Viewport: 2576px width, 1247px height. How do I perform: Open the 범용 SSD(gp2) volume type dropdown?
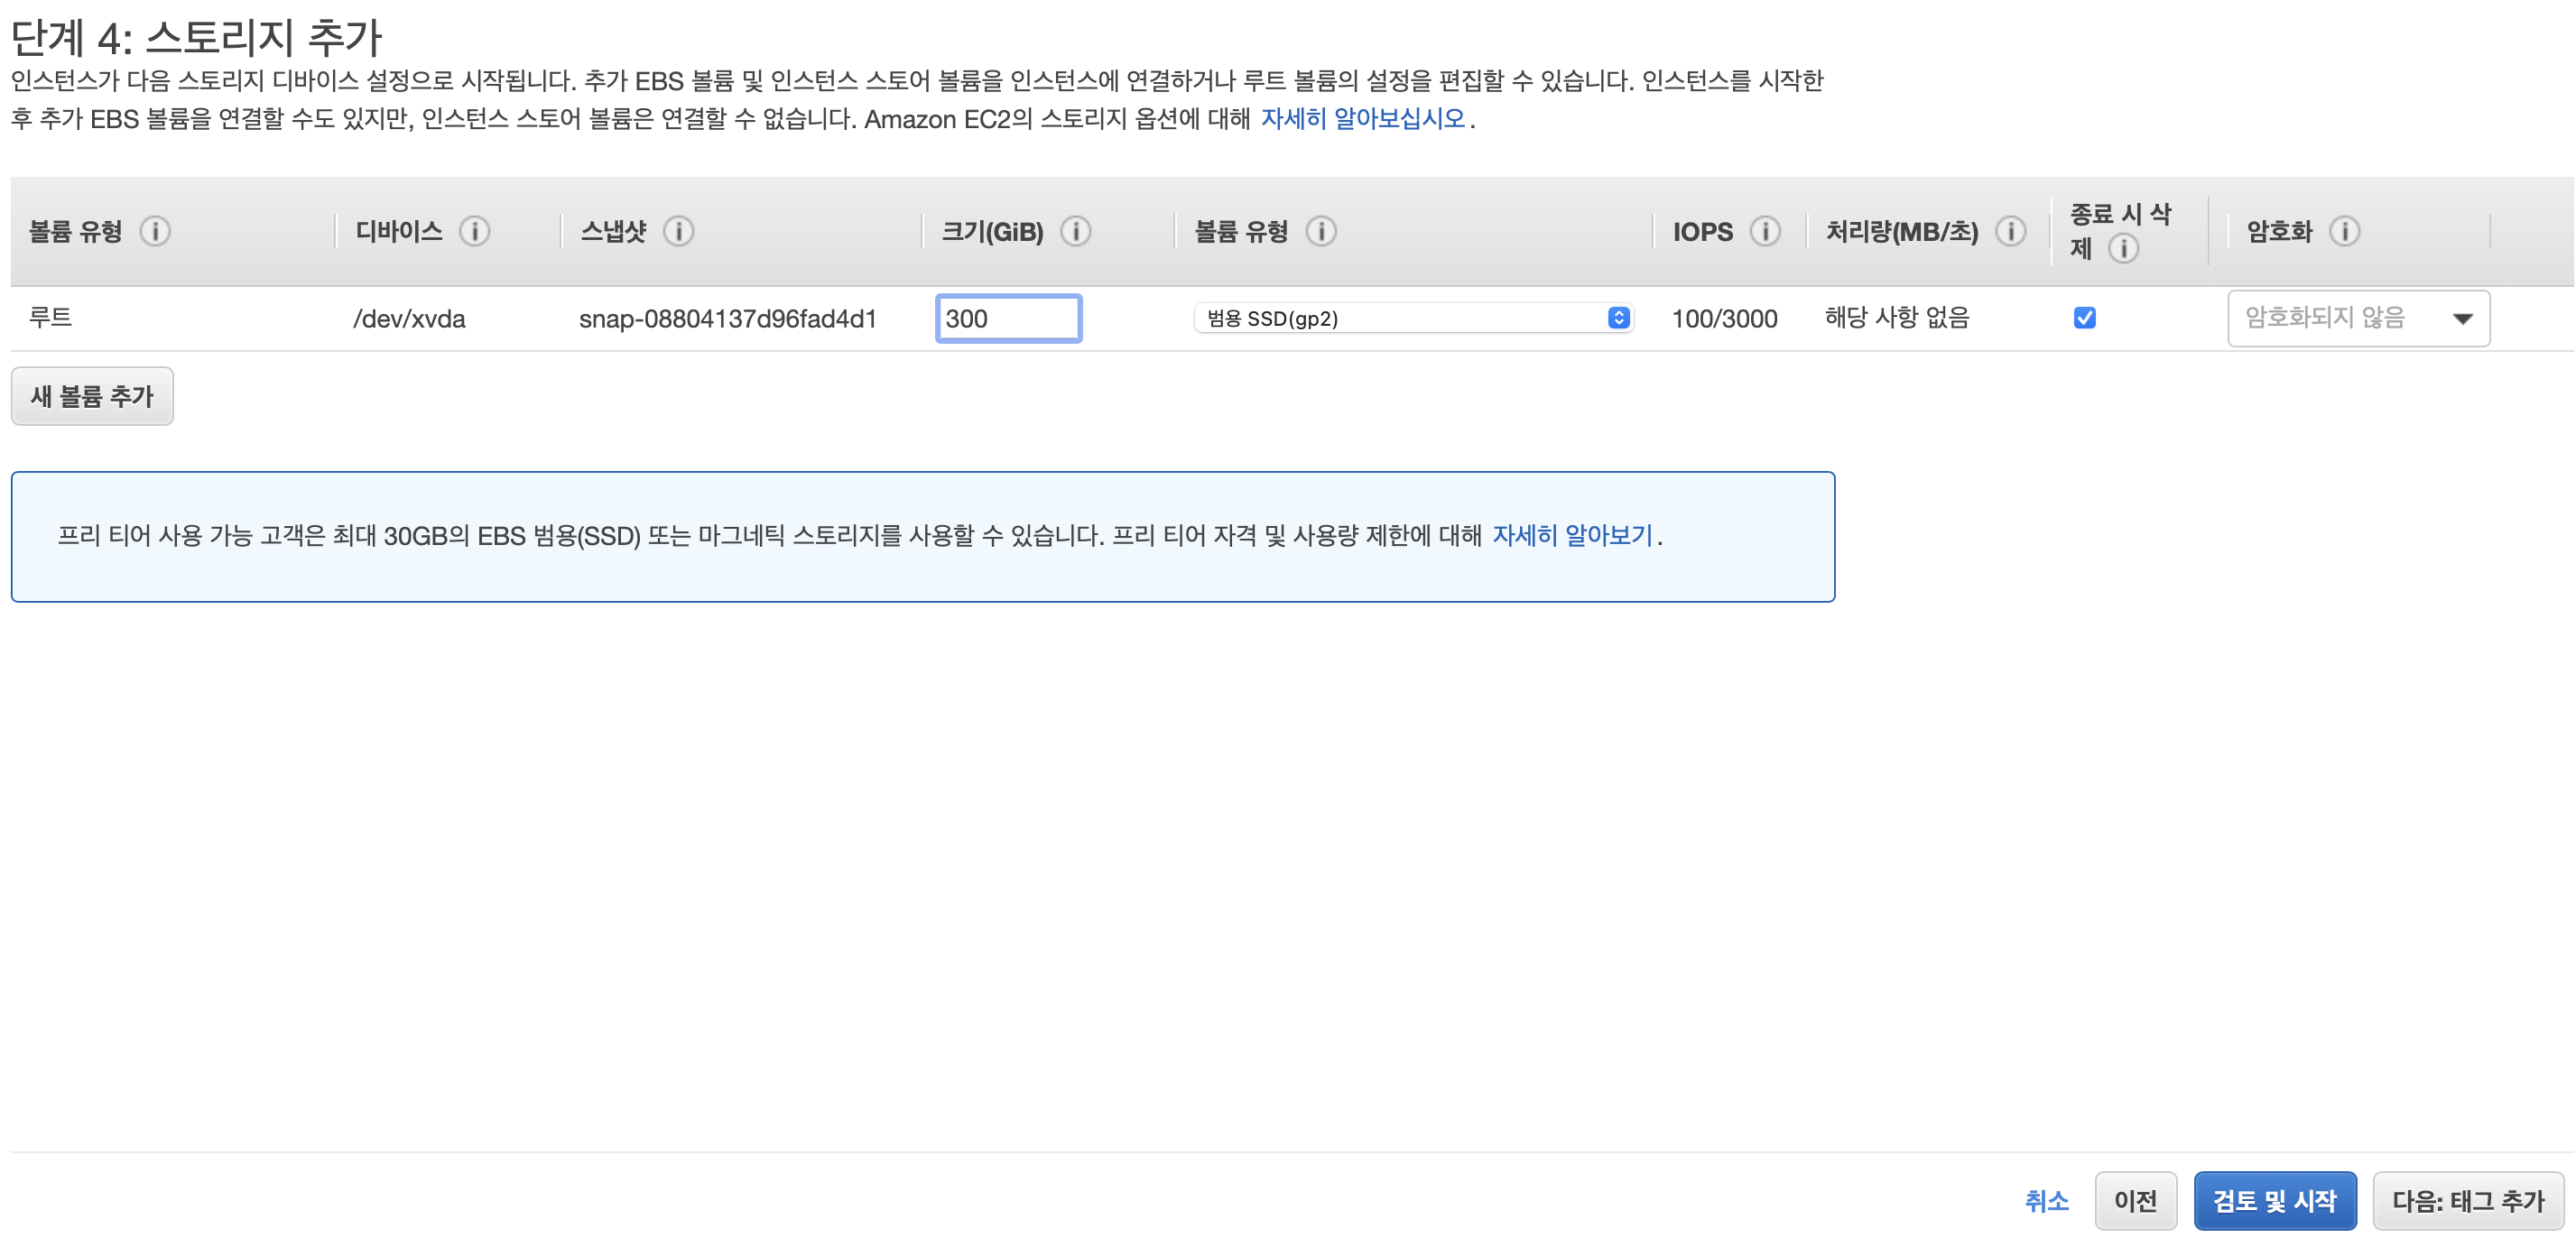(x=1412, y=318)
